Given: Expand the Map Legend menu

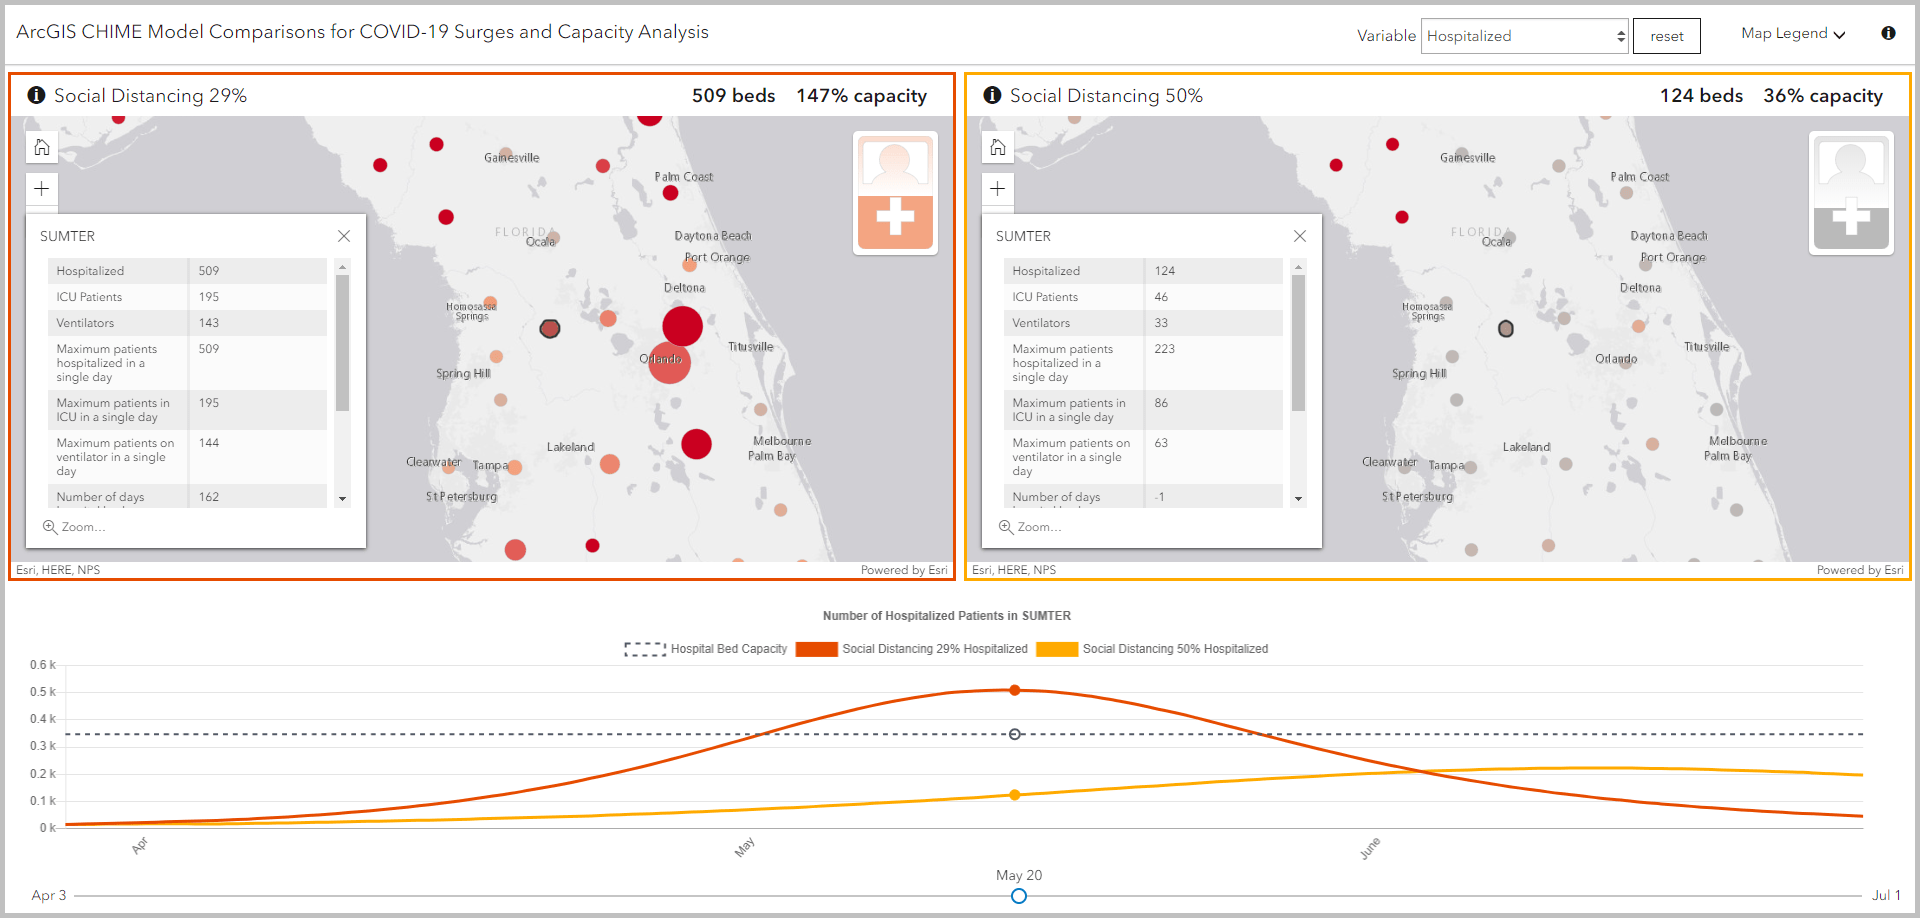Looking at the screenshot, I should (1792, 34).
